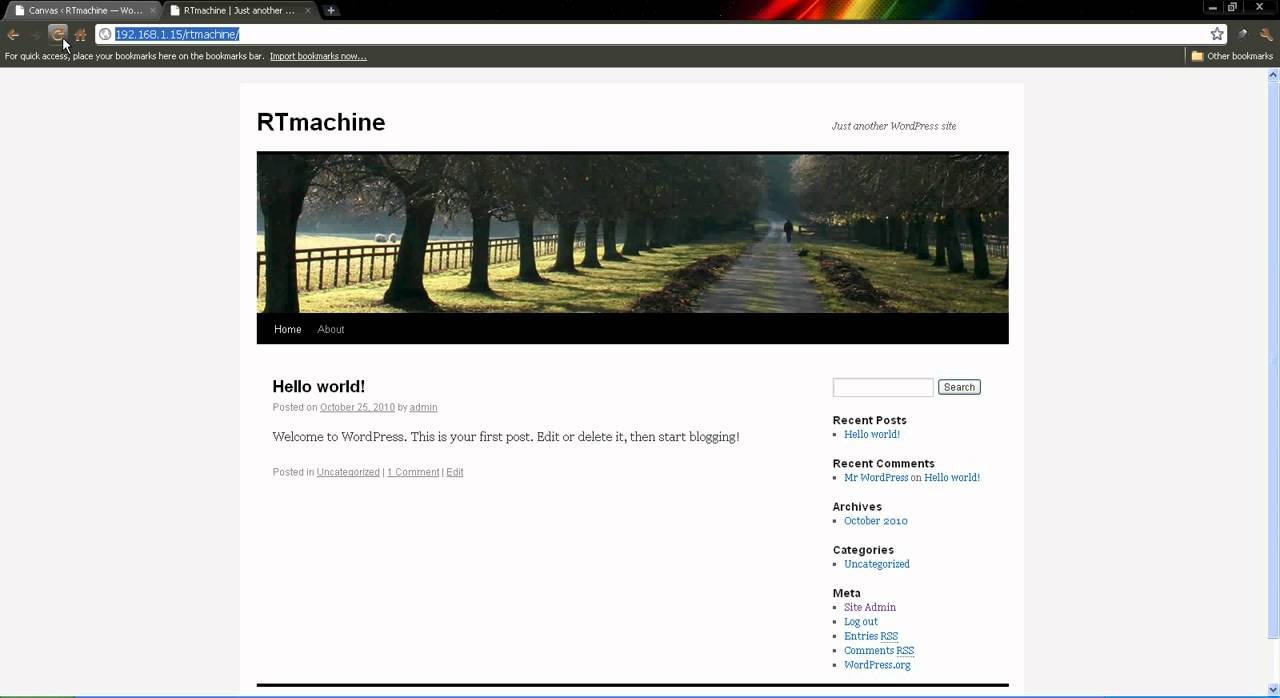Image resolution: width=1280 pixels, height=698 pixels.
Task: Open the page menu icon beside the wrench
Action: [x=1243, y=34]
